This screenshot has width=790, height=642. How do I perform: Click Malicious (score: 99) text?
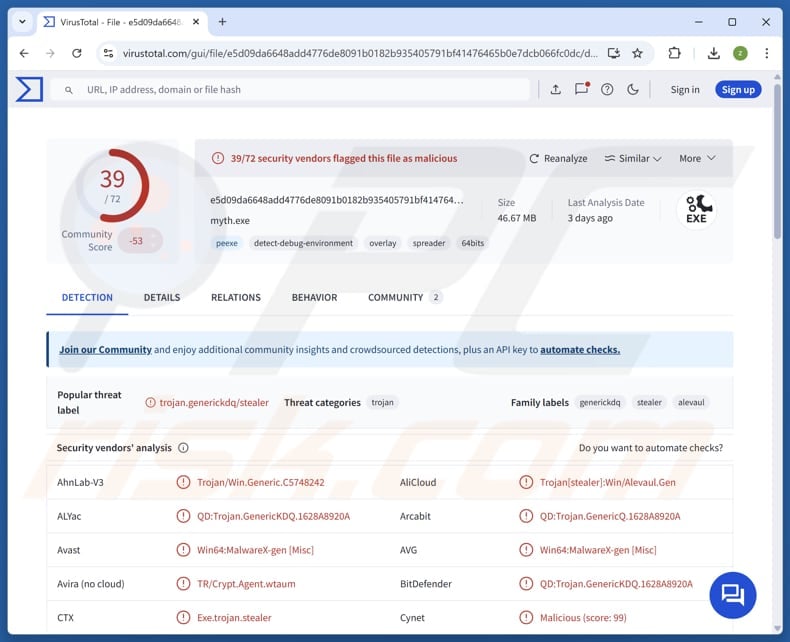[583, 618]
